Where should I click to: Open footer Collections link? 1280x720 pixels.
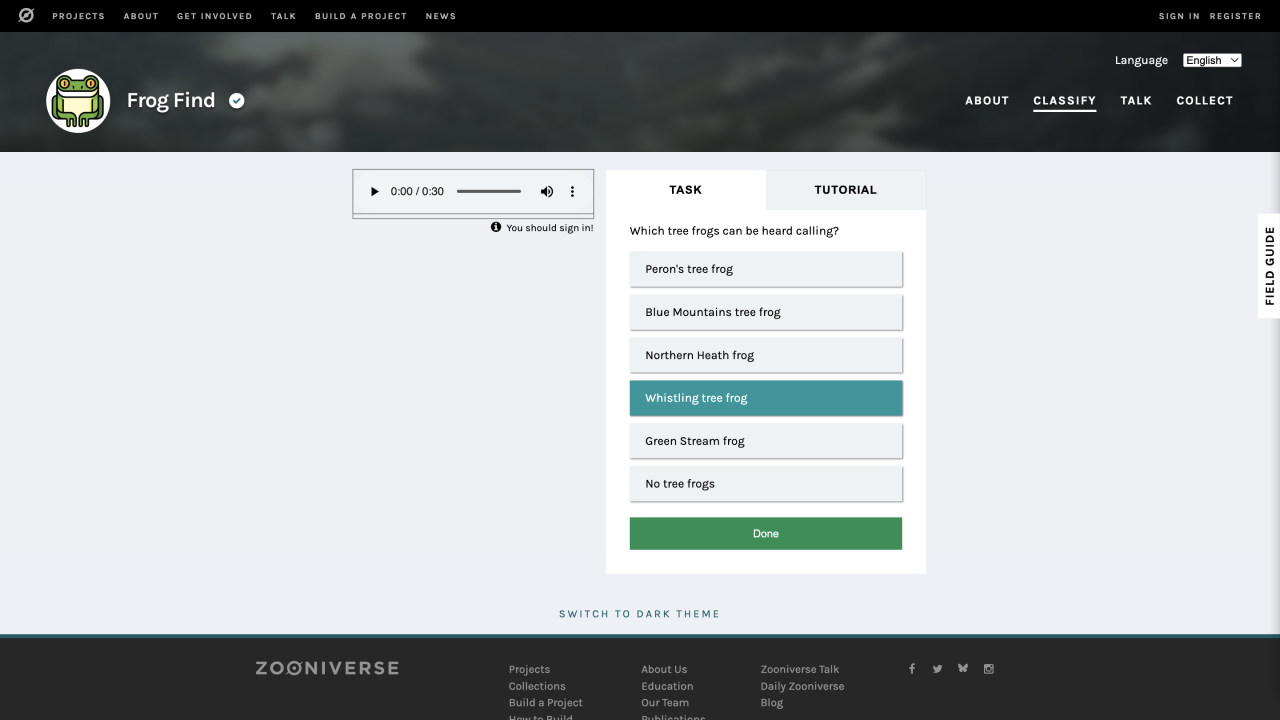tap(537, 686)
